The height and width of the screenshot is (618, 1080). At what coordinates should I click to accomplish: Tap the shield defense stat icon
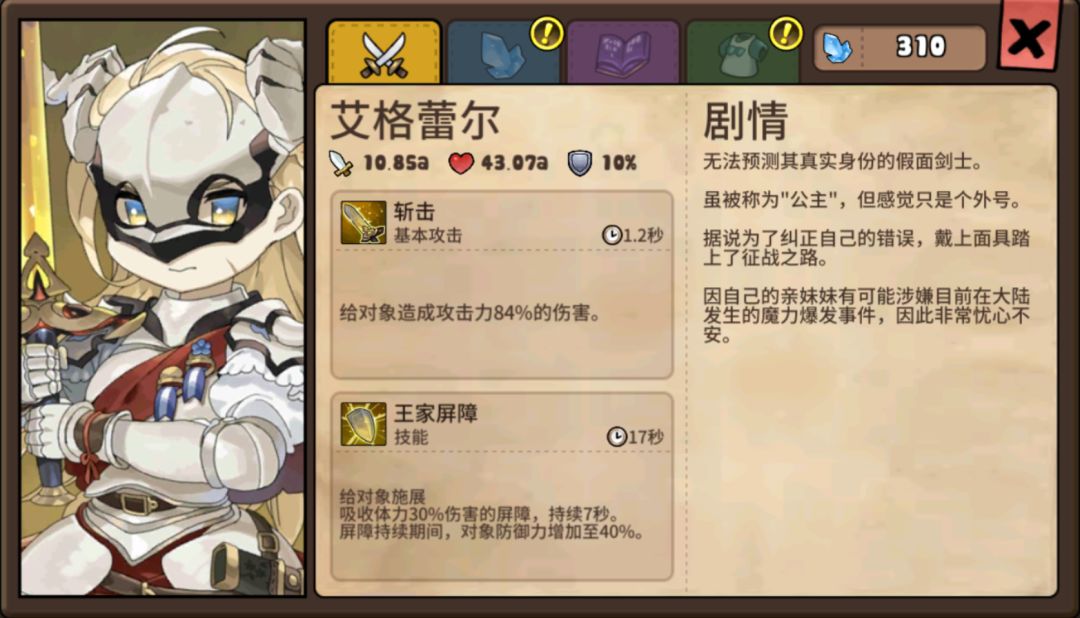(579, 163)
